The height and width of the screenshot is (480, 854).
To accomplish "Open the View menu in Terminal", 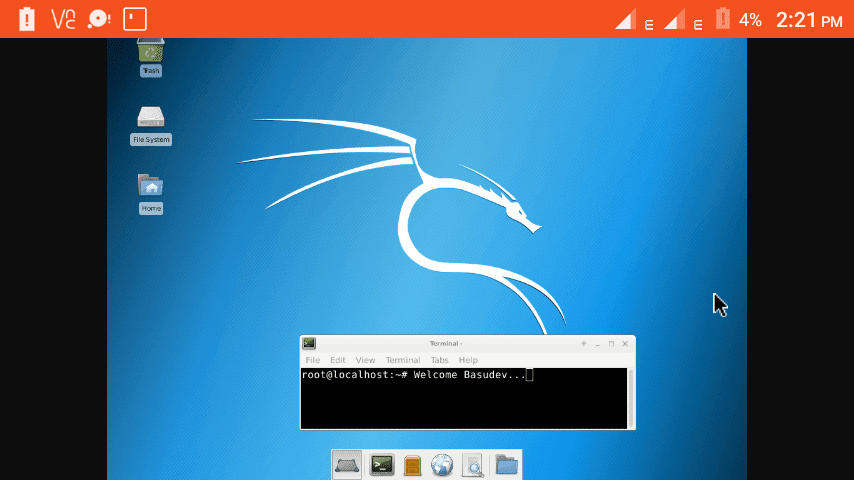I will pos(365,360).
